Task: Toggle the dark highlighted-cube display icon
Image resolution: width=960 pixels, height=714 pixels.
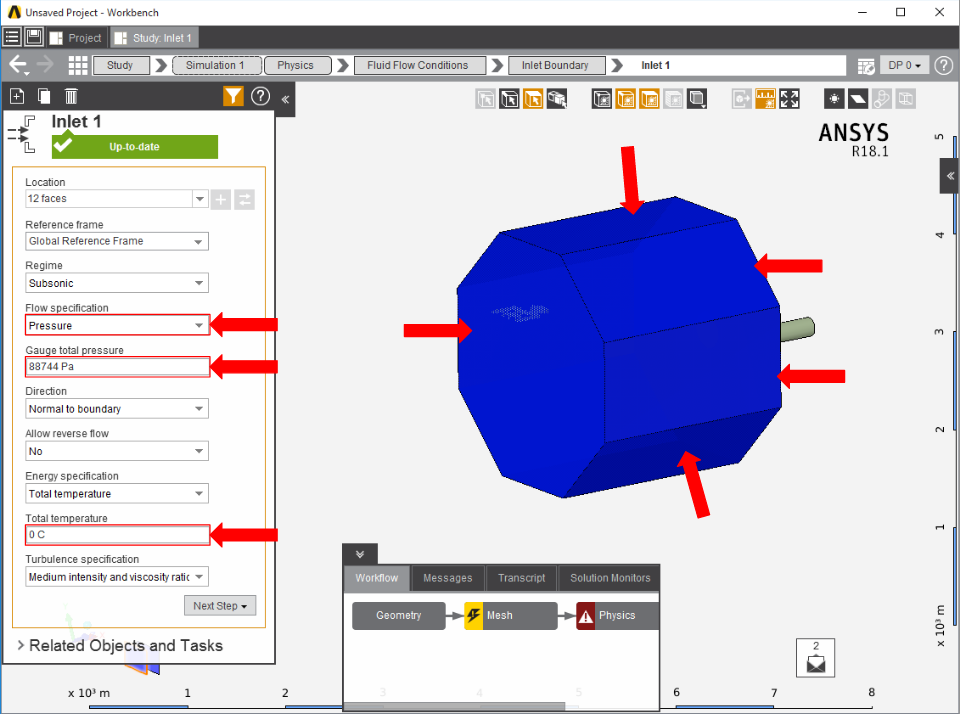Action: pyautogui.click(x=602, y=99)
